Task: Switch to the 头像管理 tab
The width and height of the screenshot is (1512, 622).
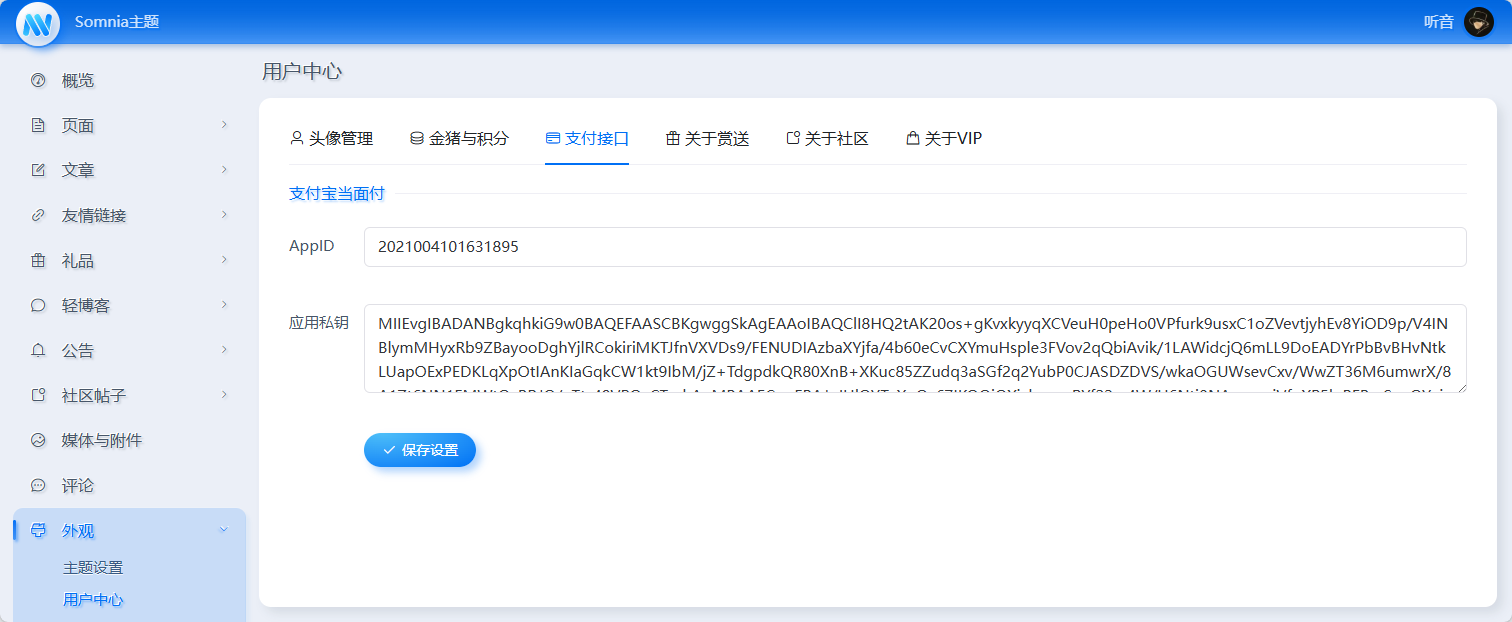Action: pyautogui.click(x=331, y=139)
